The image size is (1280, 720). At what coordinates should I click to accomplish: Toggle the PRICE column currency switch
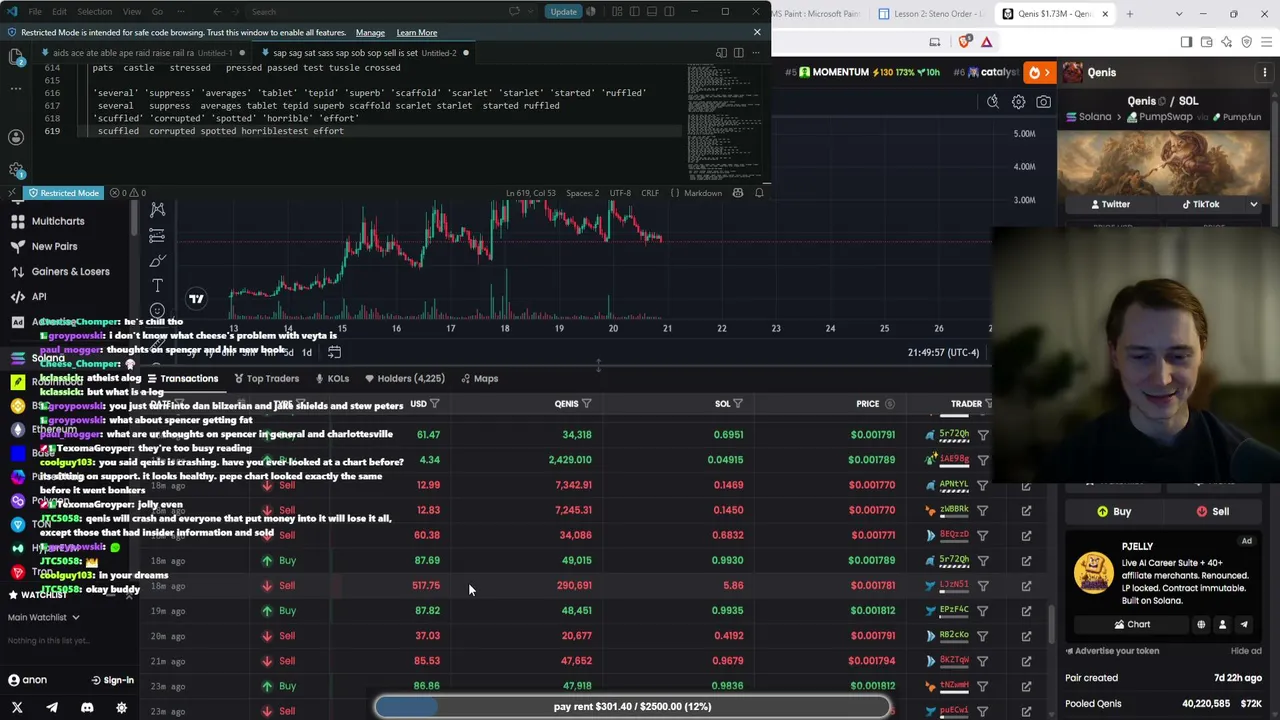click(890, 404)
